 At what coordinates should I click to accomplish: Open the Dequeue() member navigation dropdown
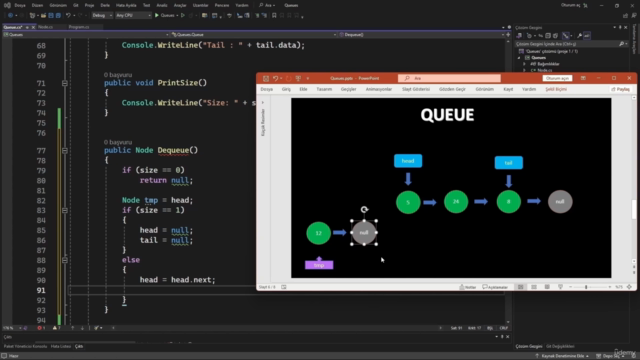click(422, 35)
